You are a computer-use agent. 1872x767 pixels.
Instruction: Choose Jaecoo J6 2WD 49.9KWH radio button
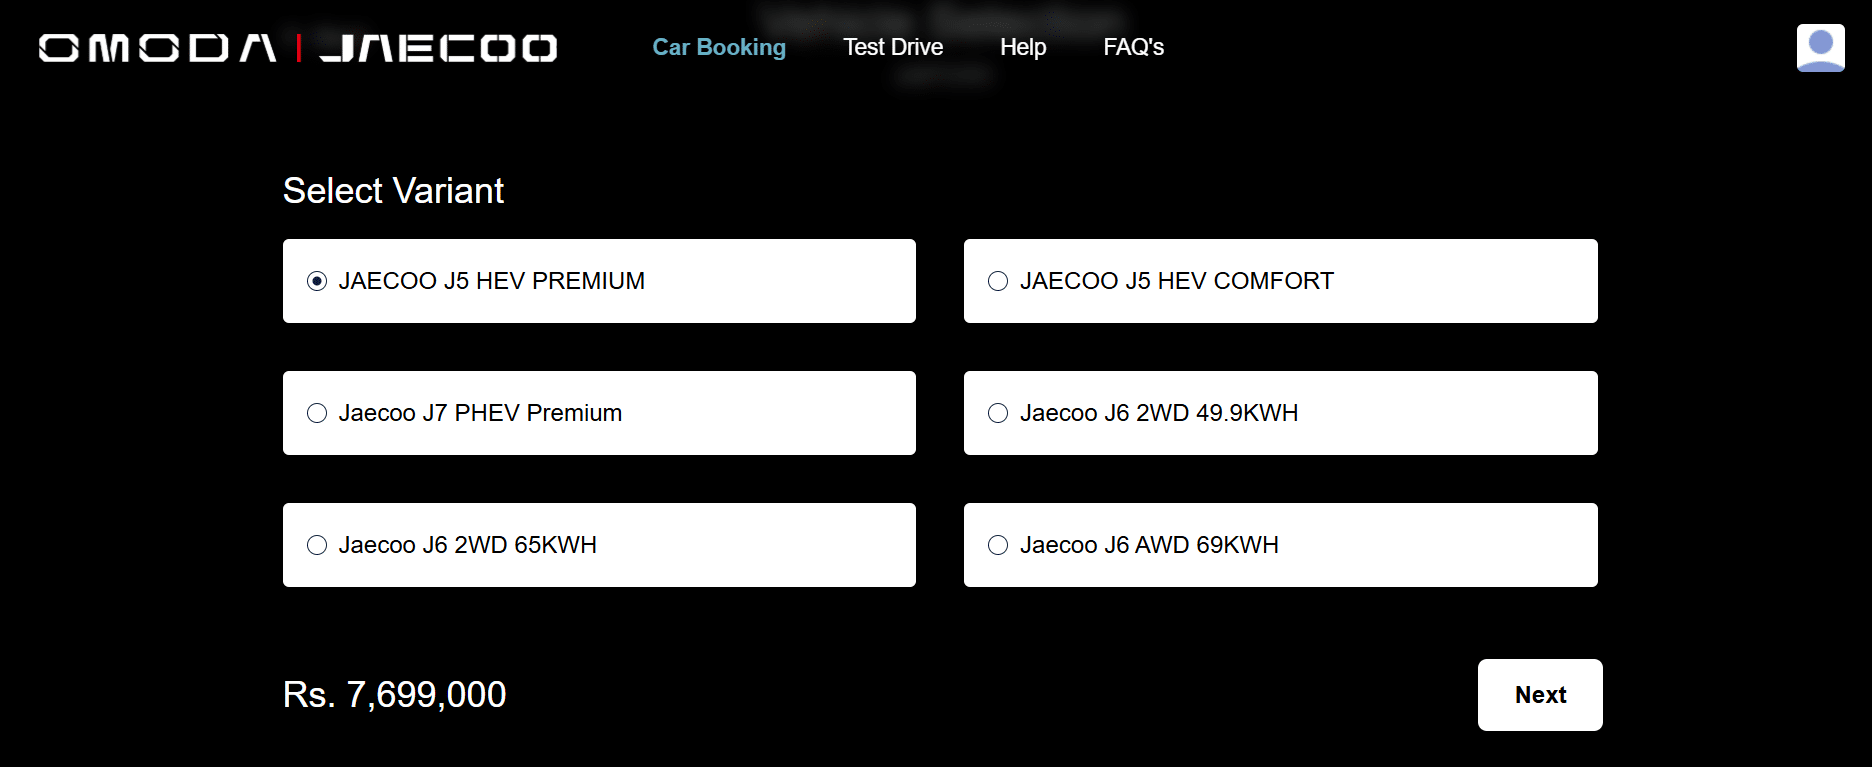coord(998,413)
